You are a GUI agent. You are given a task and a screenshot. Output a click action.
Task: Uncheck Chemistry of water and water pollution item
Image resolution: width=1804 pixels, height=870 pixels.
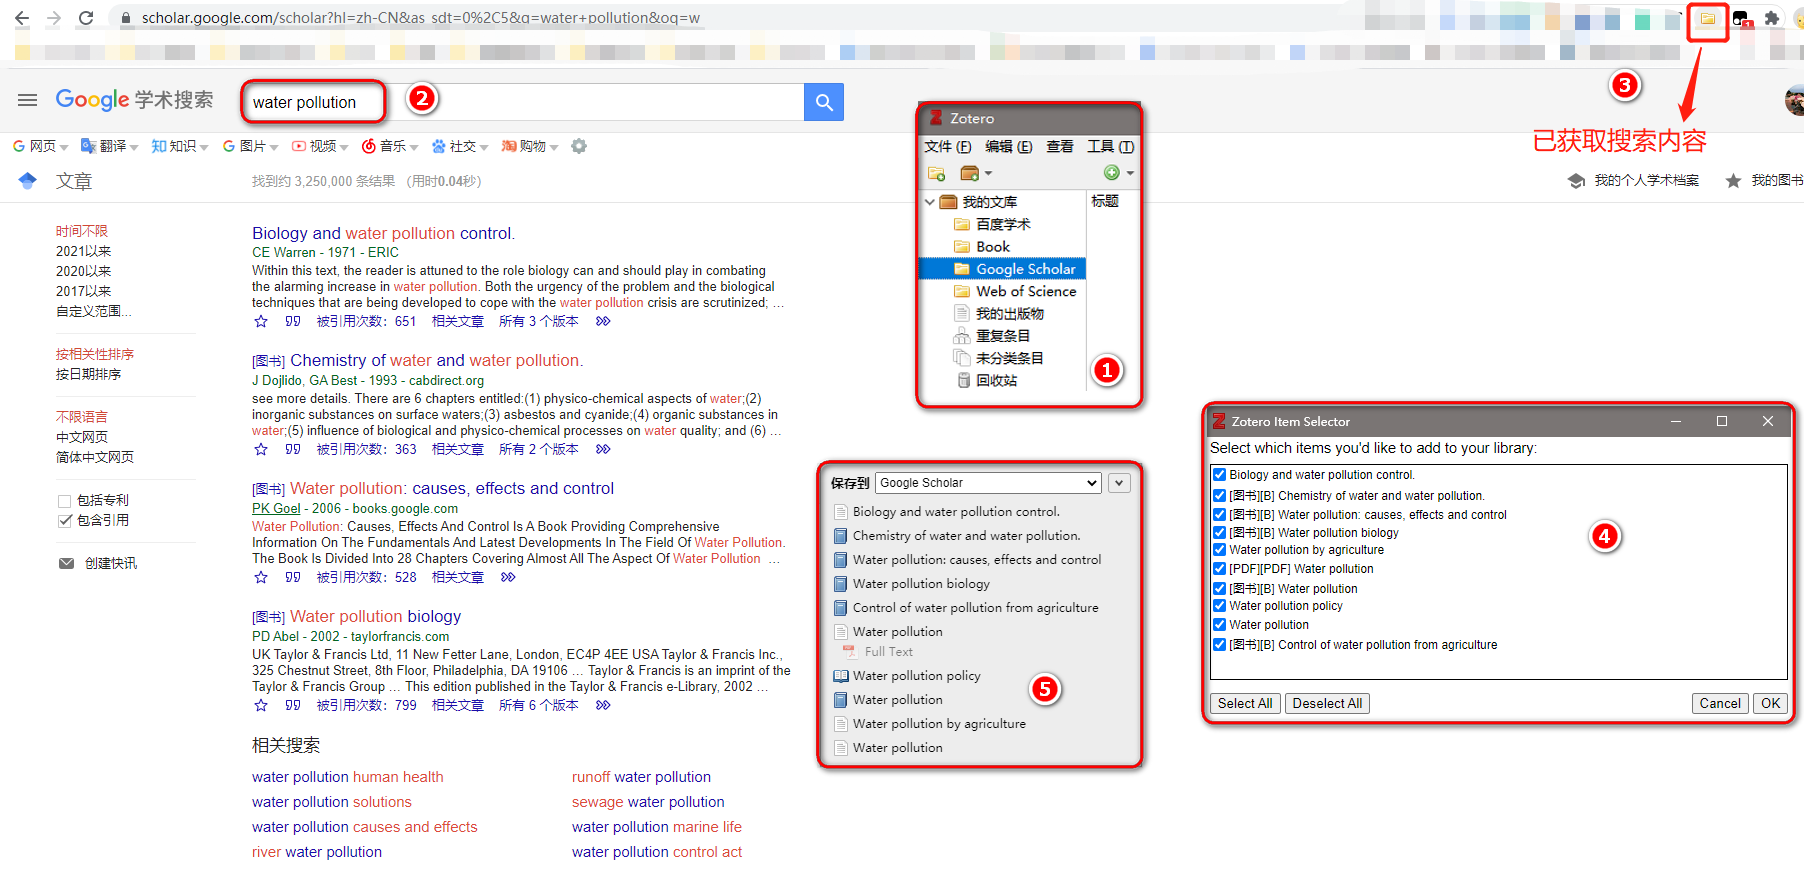[1219, 496]
